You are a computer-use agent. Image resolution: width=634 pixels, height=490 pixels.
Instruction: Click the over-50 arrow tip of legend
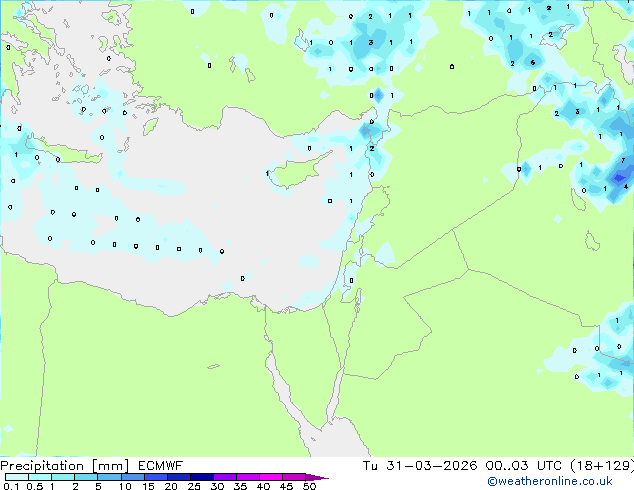(x=317, y=477)
